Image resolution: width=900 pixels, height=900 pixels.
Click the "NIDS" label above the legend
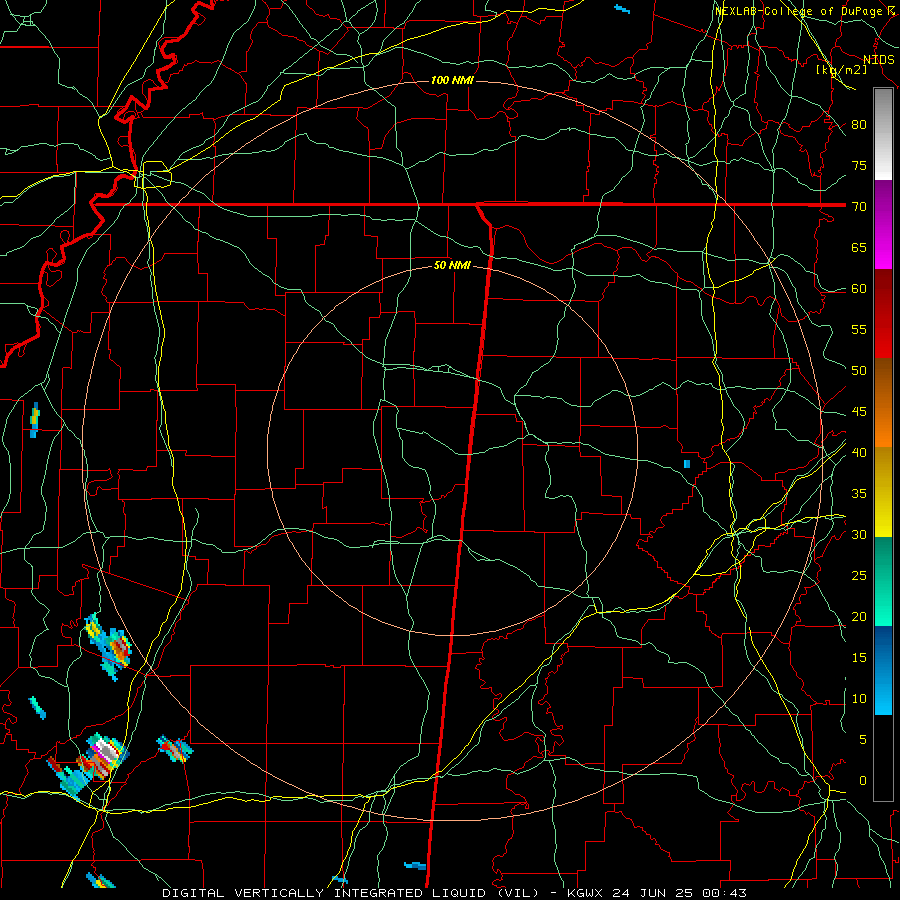pyautogui.click(x=879, y=60)
